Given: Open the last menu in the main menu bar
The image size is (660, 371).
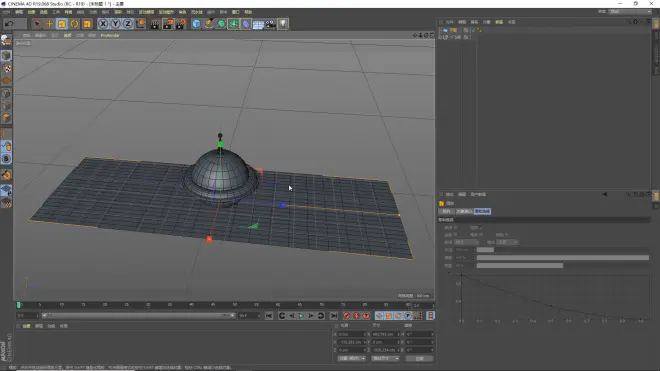Looking at the screenshot, I should (248, 12).
